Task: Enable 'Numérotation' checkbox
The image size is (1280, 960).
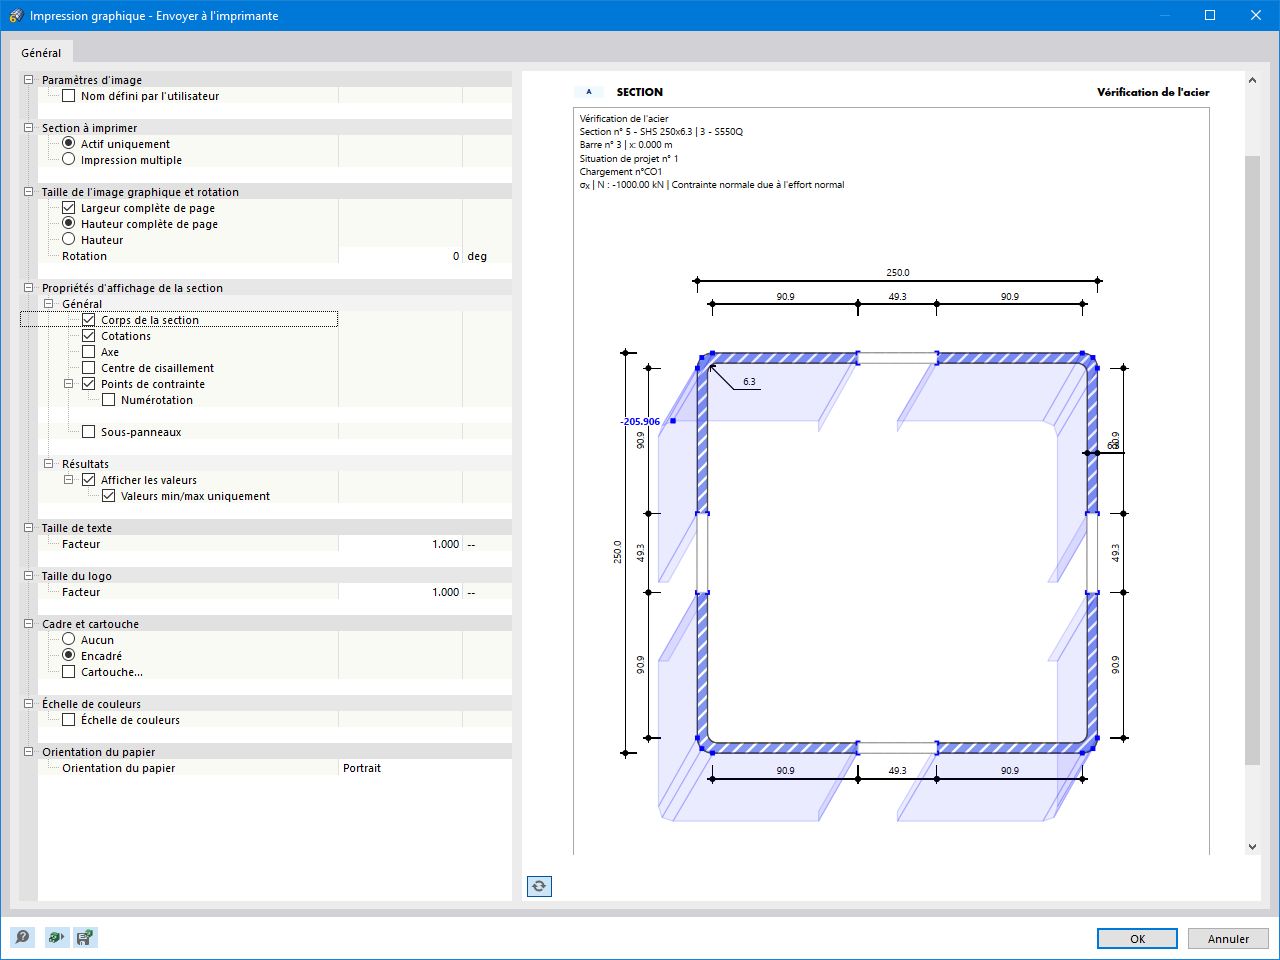Action: (108, 400)
